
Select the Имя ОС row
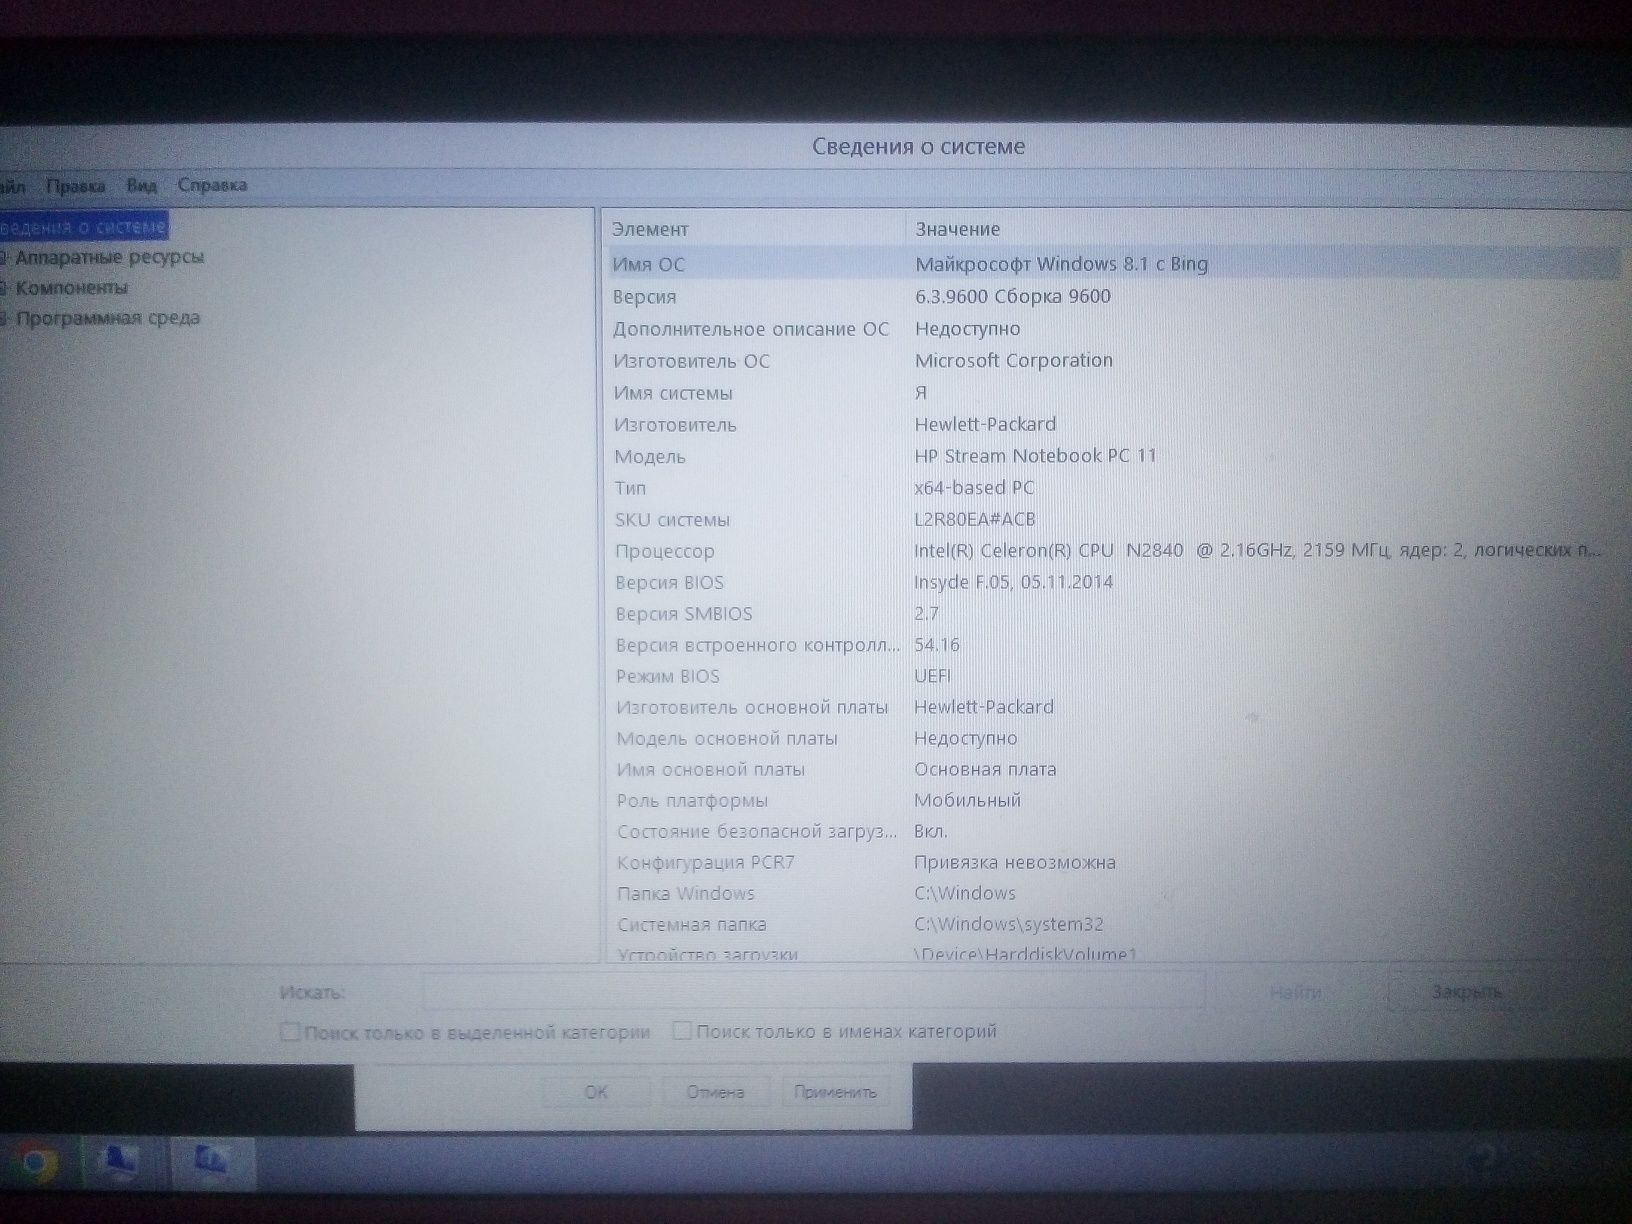[1113, 264]
